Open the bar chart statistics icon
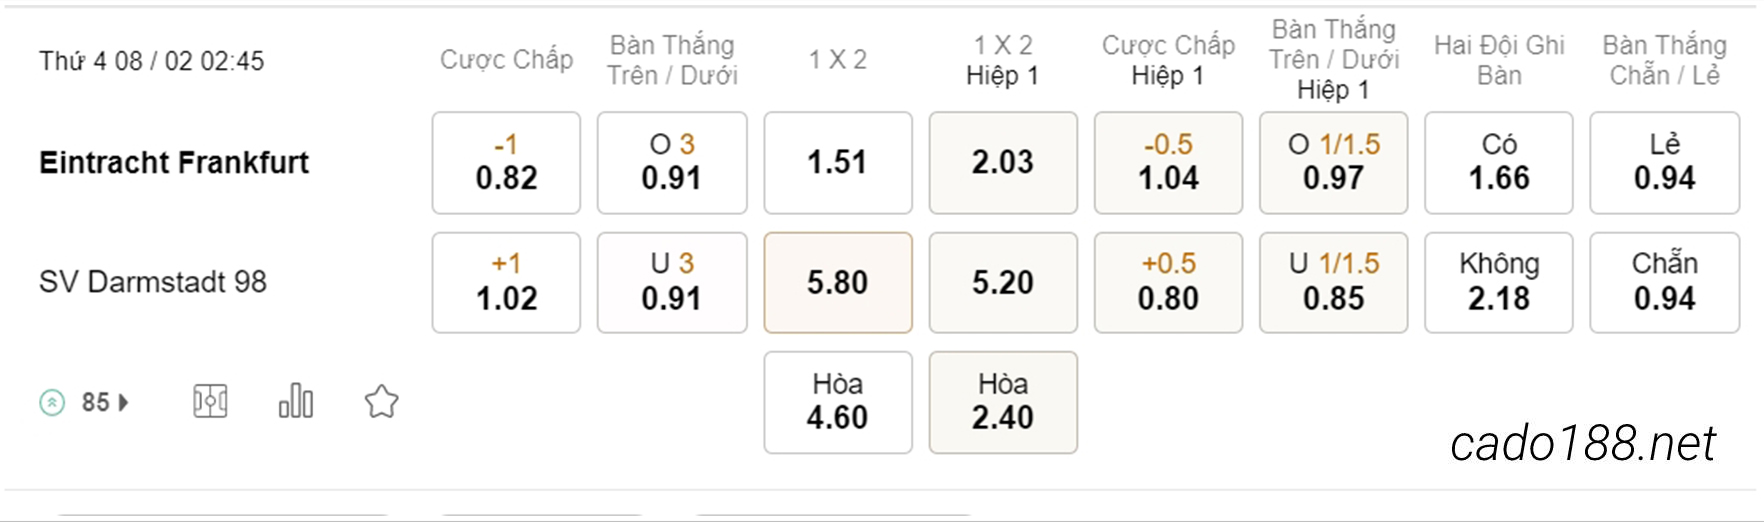The height and width of the screenshot is (522, 1764). pos(296,401)
